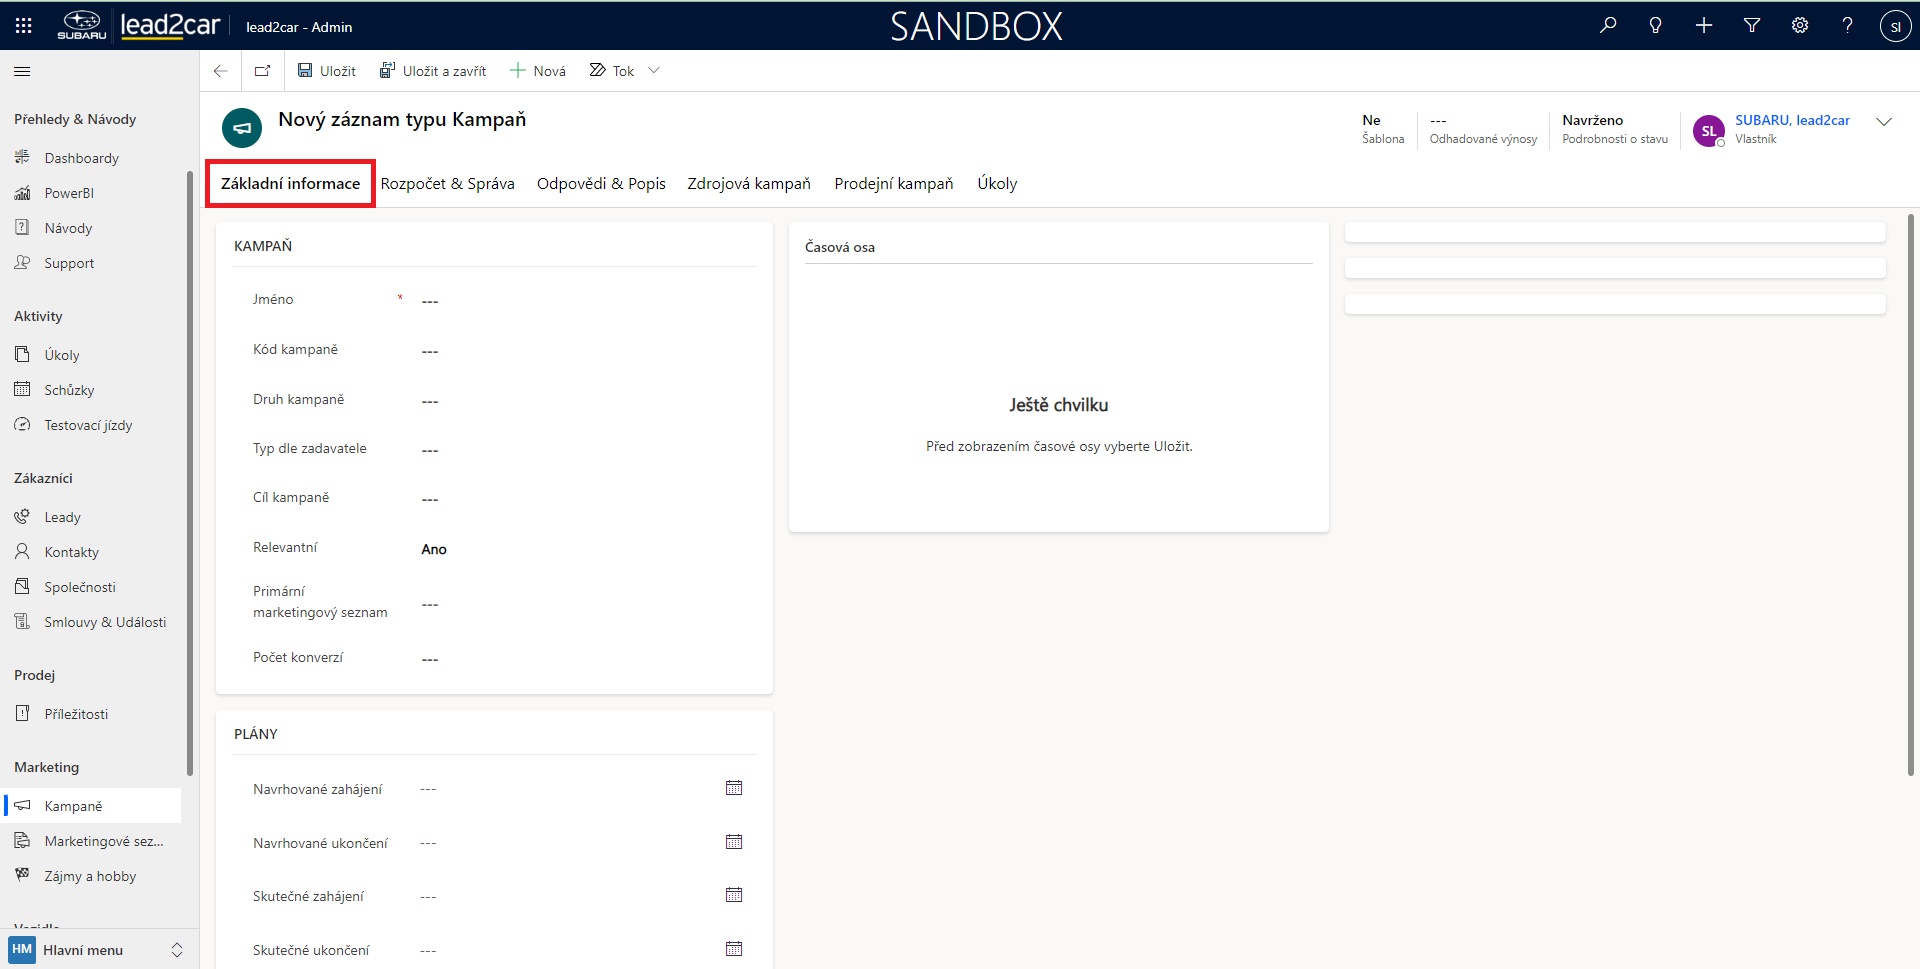Screen dimensions: 1920x969
Task: Click the search magnifier icon
Action: [x=1608, y=26]
